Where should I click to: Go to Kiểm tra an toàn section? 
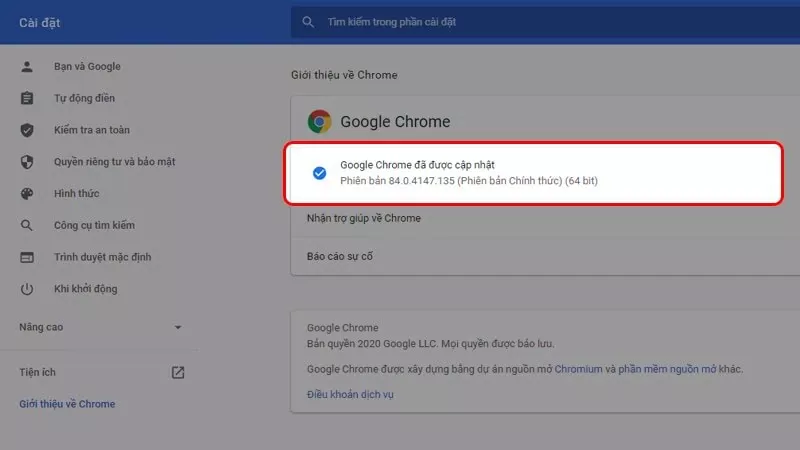[92, 130]
